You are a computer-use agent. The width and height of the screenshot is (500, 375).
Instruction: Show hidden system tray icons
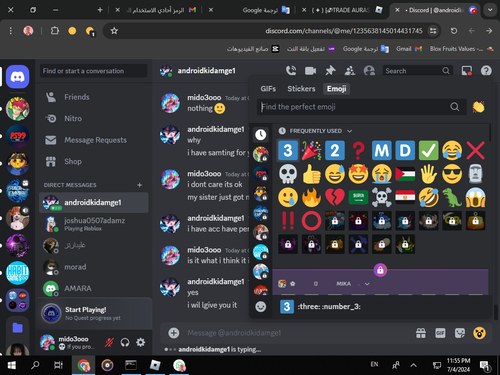414,365
